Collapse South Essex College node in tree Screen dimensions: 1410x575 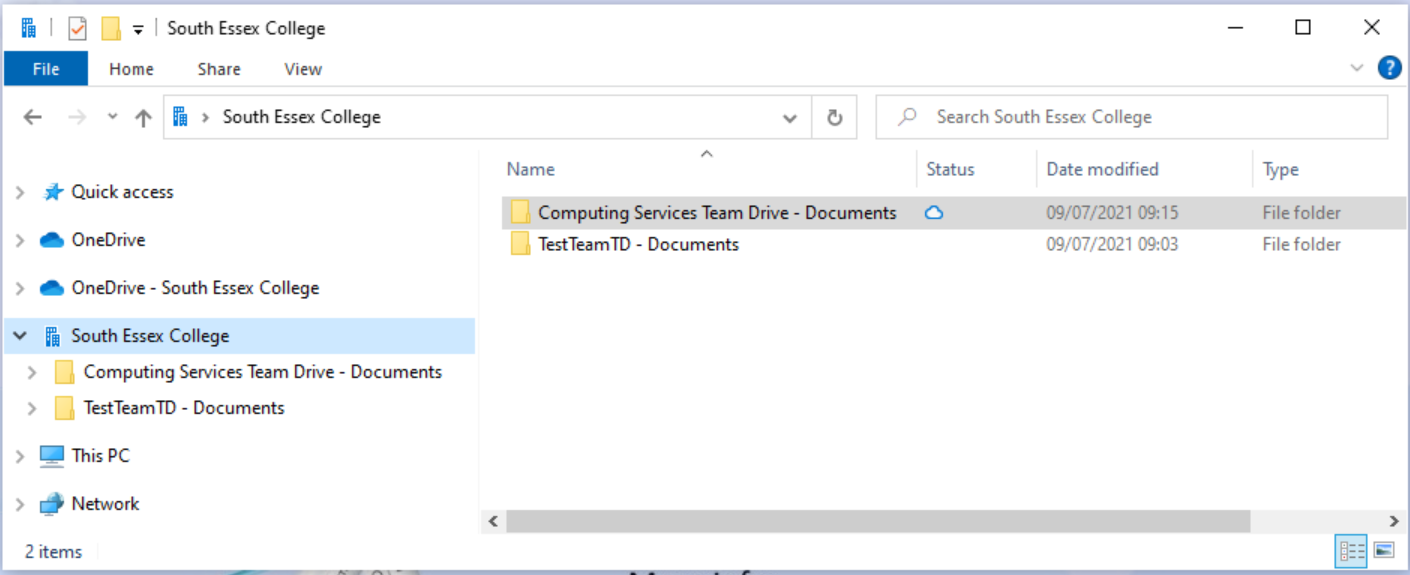[x=20, y=336]
